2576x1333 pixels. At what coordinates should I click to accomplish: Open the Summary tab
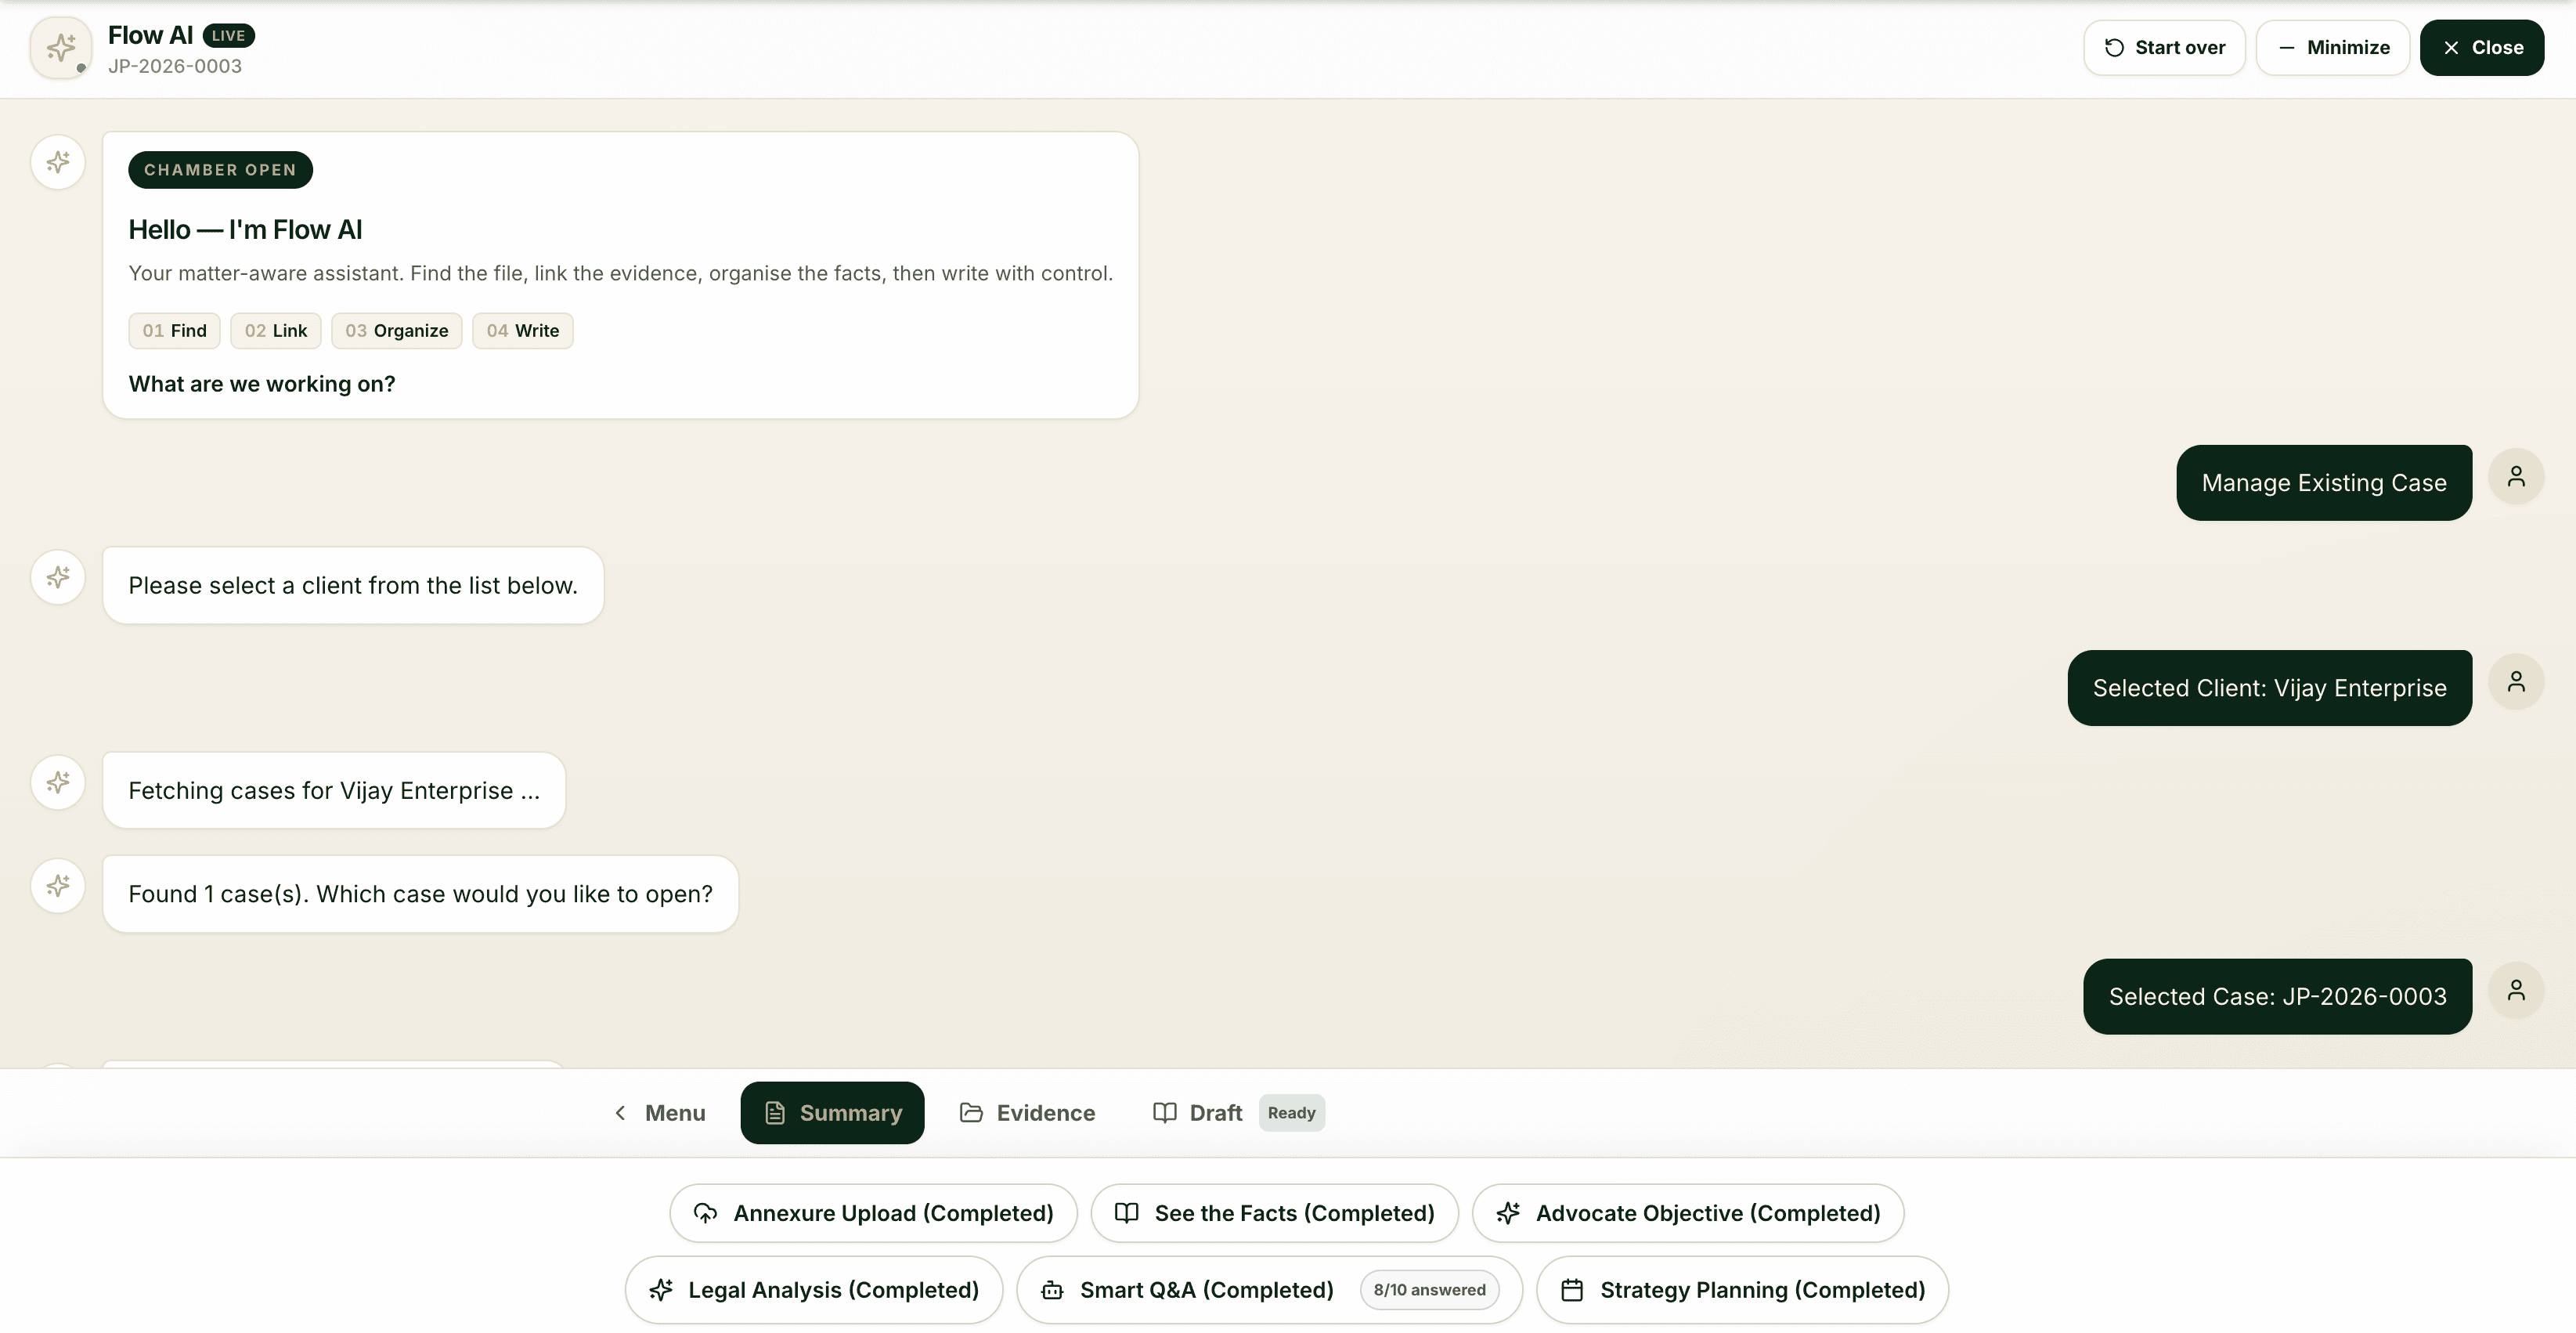click(x=832, y=1113)
